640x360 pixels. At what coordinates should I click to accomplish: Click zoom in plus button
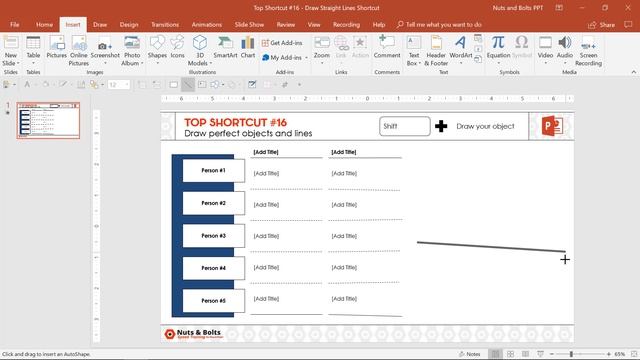[x=609, y=354]
